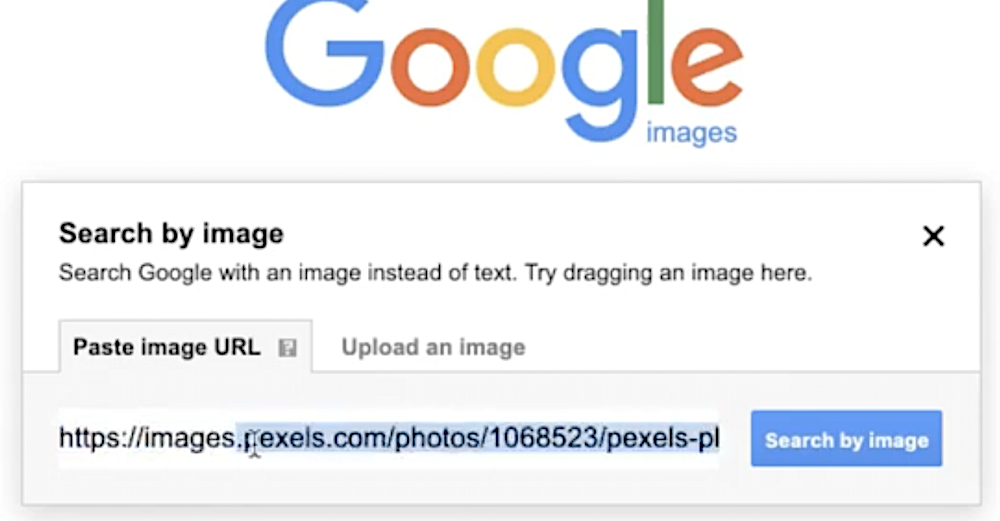Switch to the Upload an image tab
This screenshot has height=521, width=1000.
[x=433, y=347]
